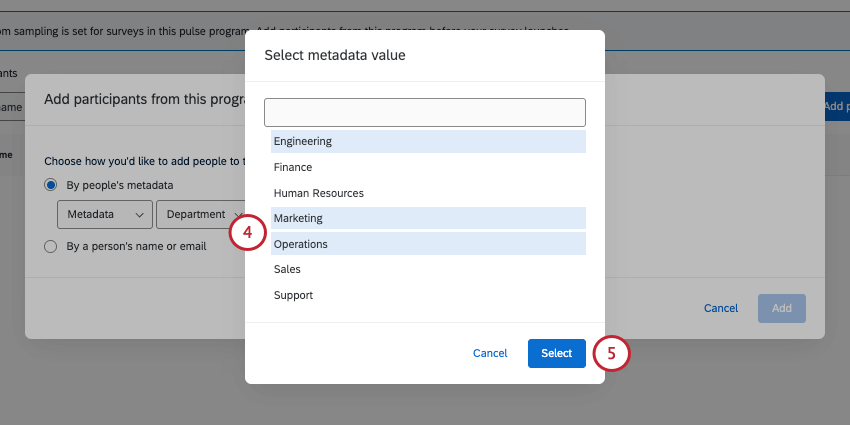Viewport: 850px width, 425px height.
Task: Open the Metadata dropdown
Action: [104, 214]
